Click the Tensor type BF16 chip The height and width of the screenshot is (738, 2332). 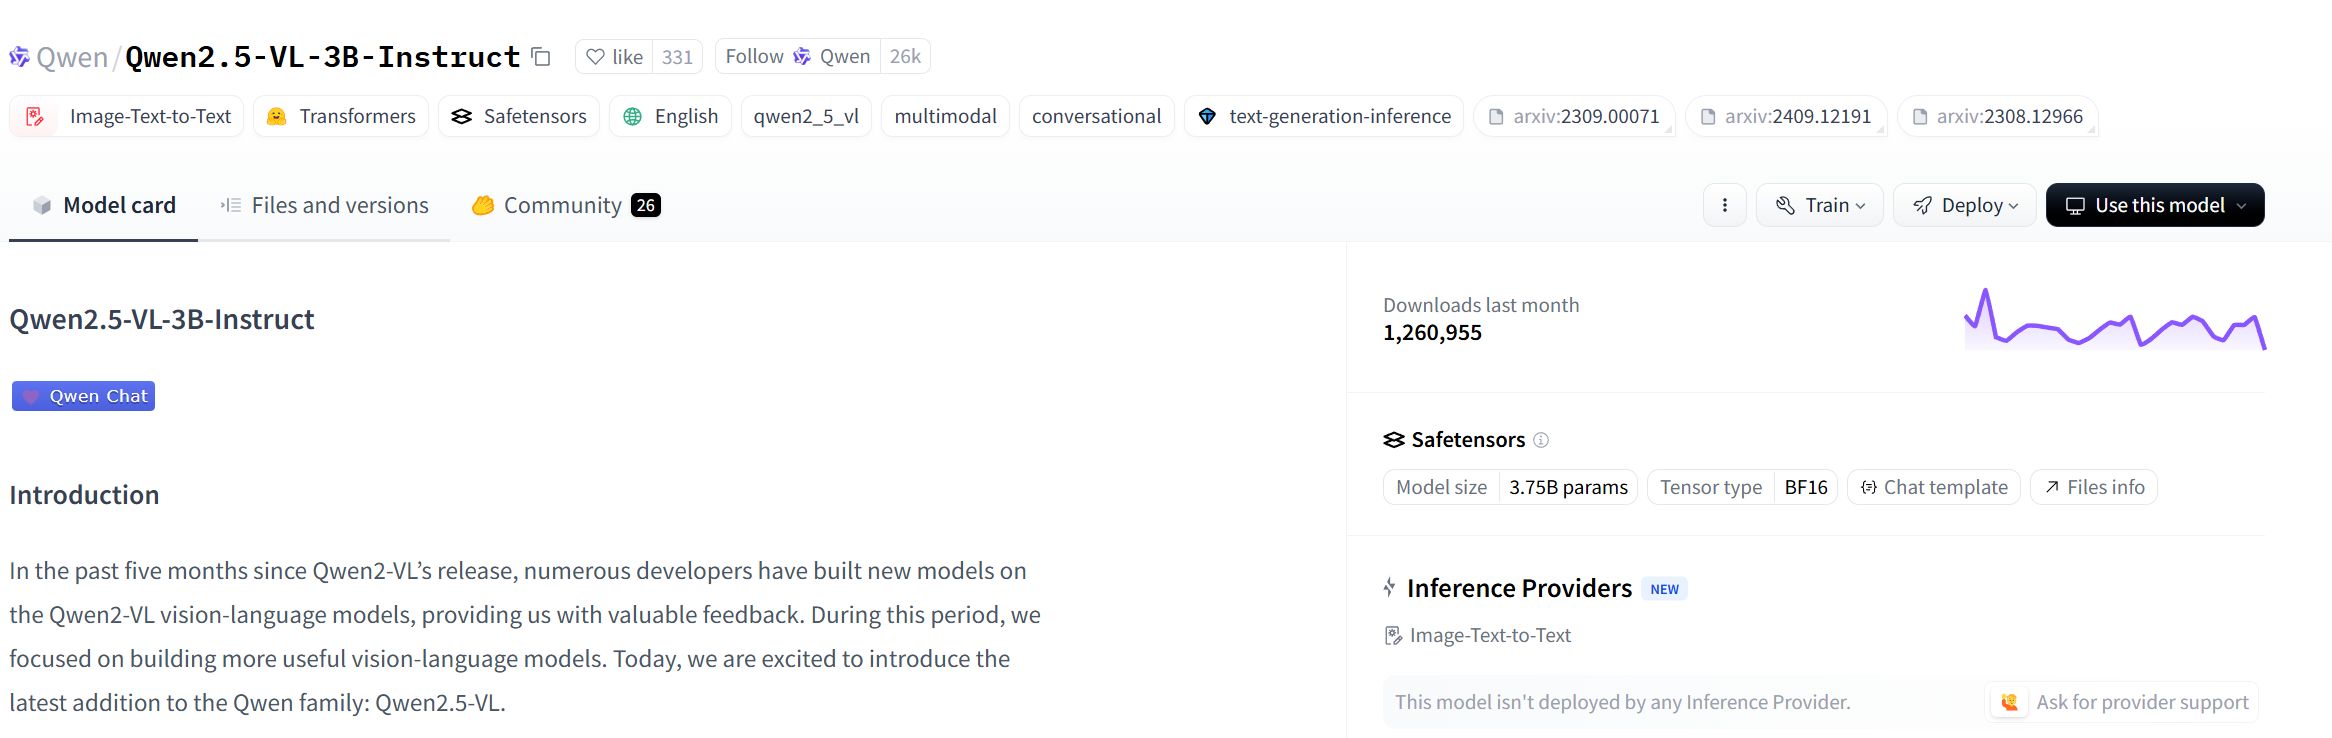[x=1742, y=487]
